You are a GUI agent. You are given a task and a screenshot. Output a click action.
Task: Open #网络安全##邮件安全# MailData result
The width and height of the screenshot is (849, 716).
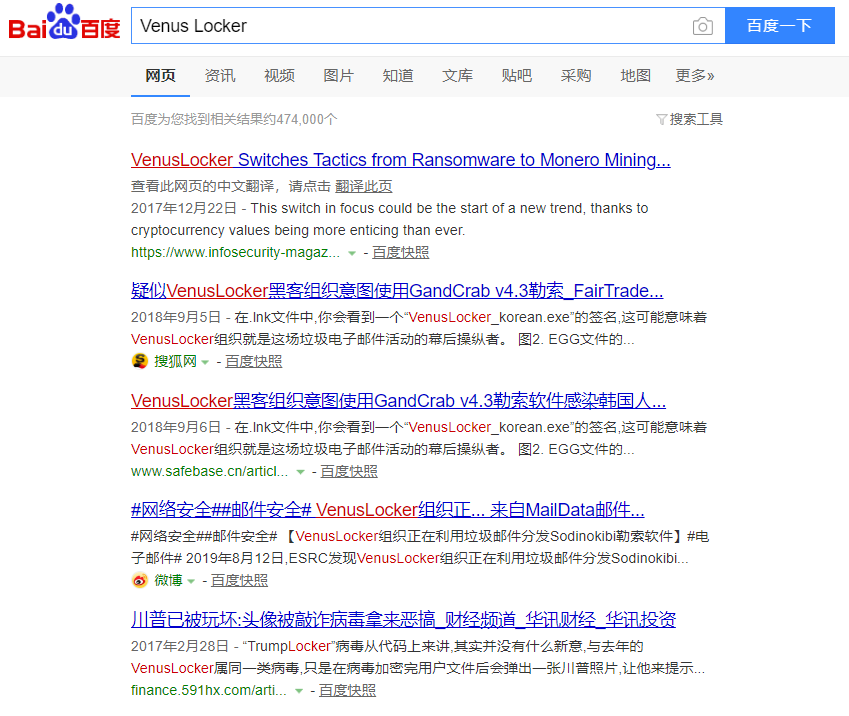(388, 510)
